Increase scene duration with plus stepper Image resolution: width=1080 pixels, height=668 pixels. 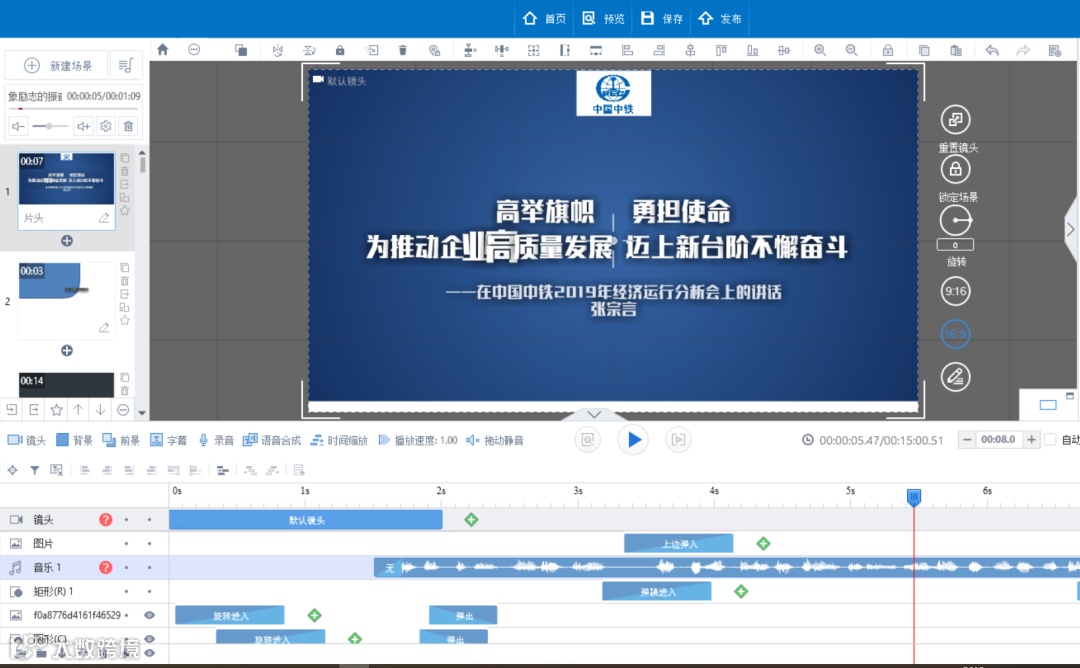click(x=1031, y=439)
